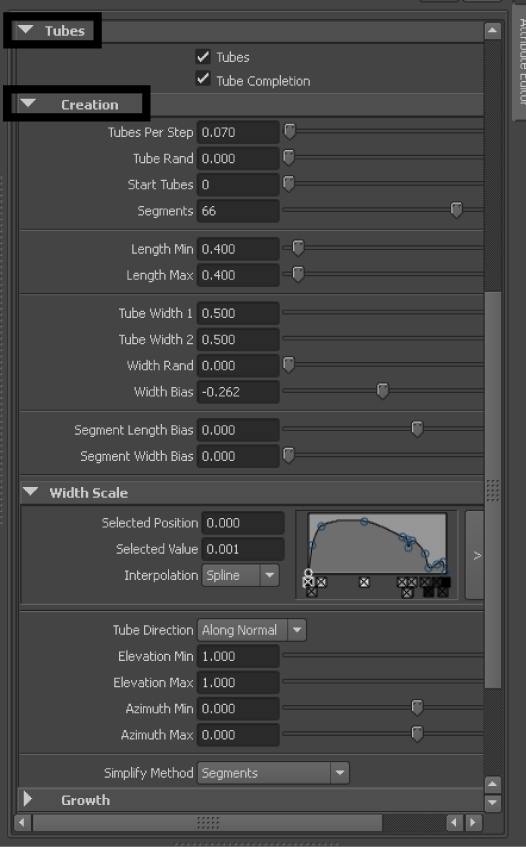Click the horizontal scrollbar right arrow
This screenshot has width=526, height=847.
[x=474, y=823]
